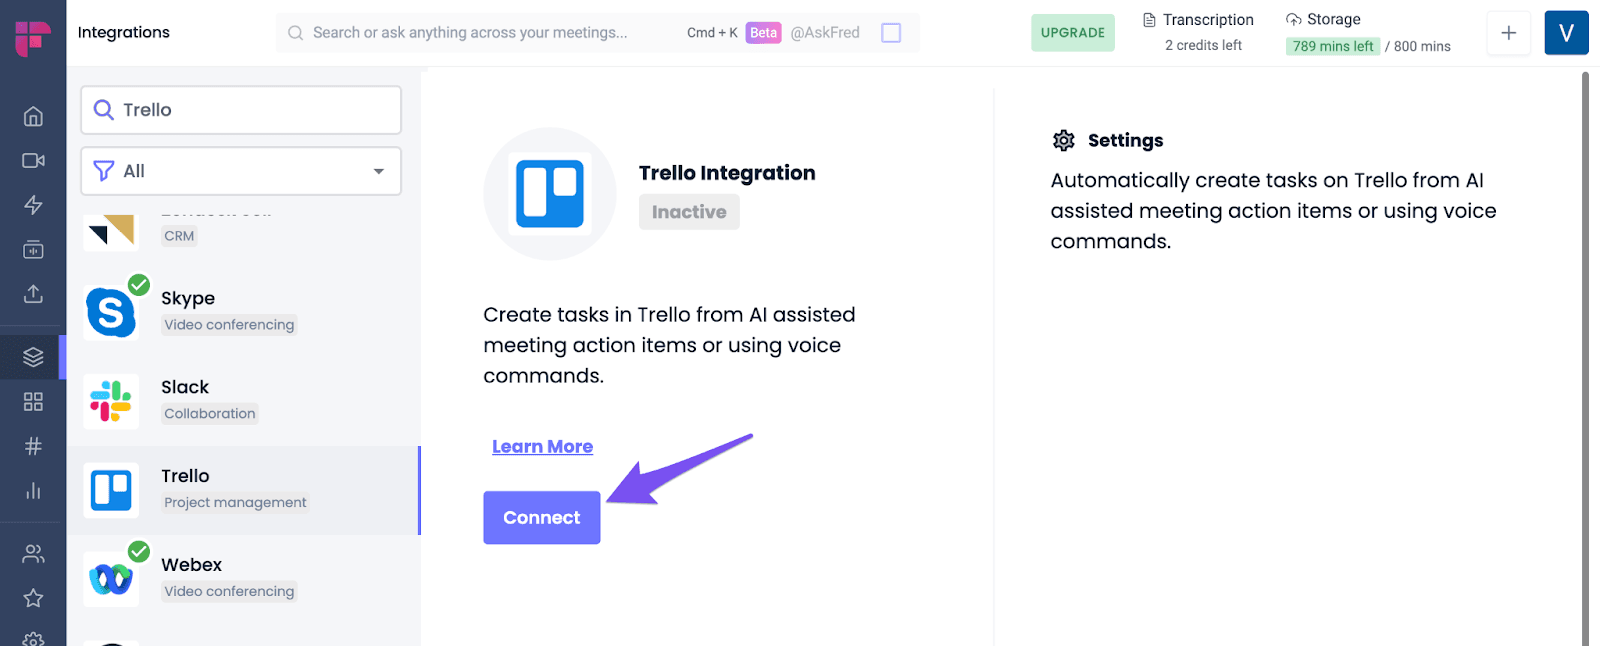Open the V user profile menu
This screenshot has height=646, width=1600.
[x=1566, y=33]
